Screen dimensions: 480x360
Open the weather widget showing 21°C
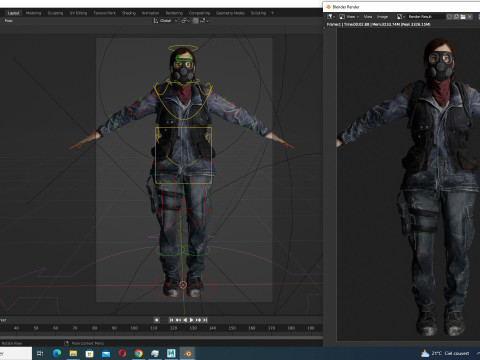pyautogui.click(x=445, y=353)
